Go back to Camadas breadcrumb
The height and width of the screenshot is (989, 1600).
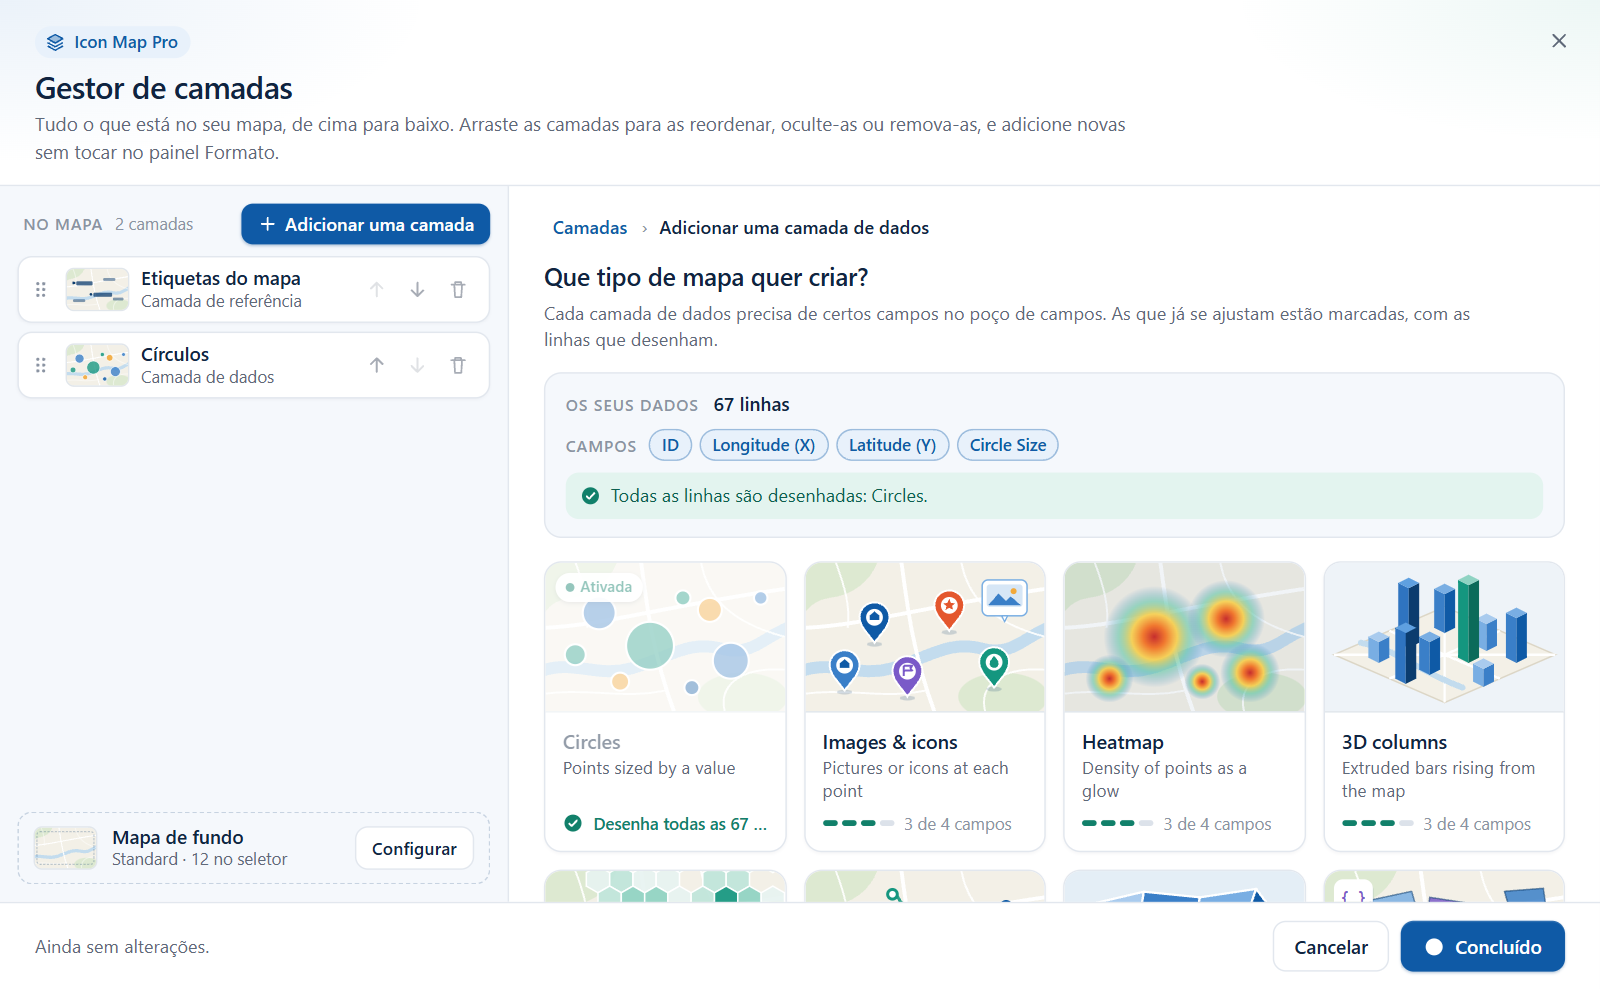[590, 228]
